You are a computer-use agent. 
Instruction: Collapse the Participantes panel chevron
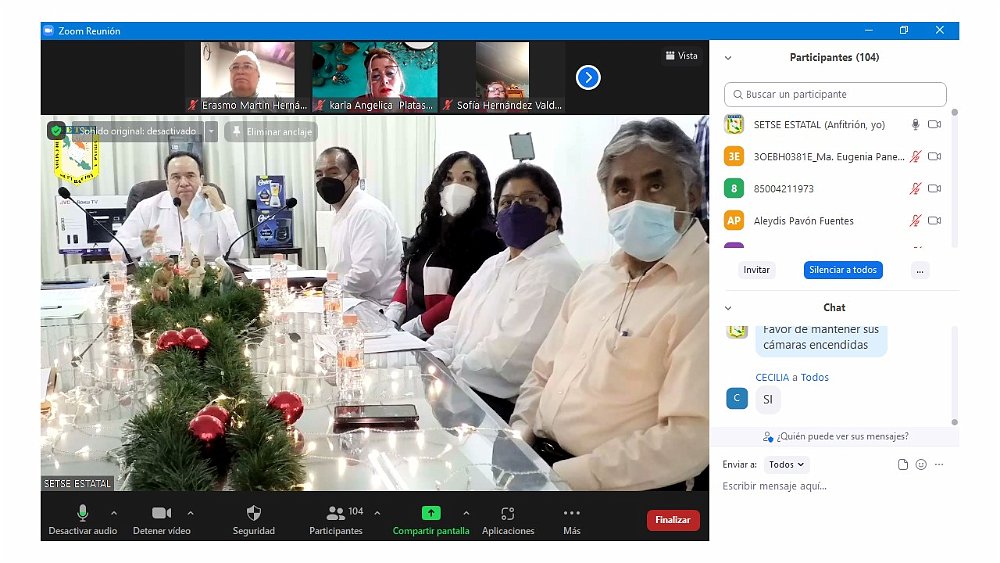[728, 58]
